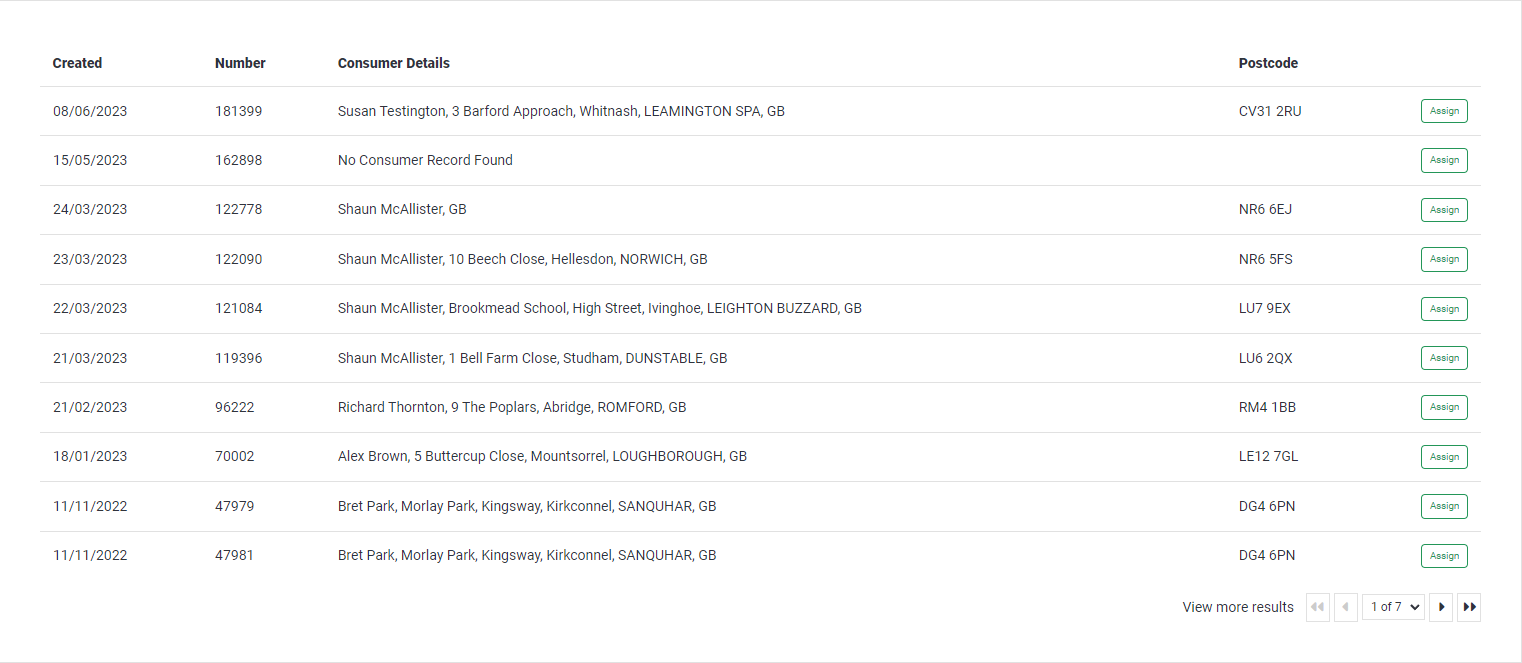Assign the record with no consumer found
Viewport: 1522px width, 663px height.
[1444, 160]
